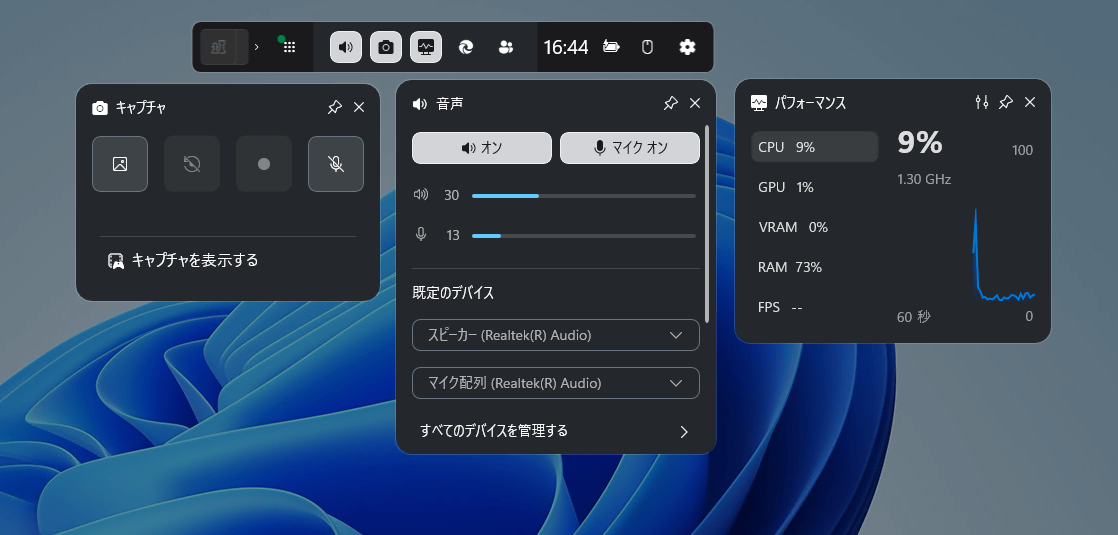Open the マイク配列 (Realtek(R) Audio) dropdown

[556, 383]
